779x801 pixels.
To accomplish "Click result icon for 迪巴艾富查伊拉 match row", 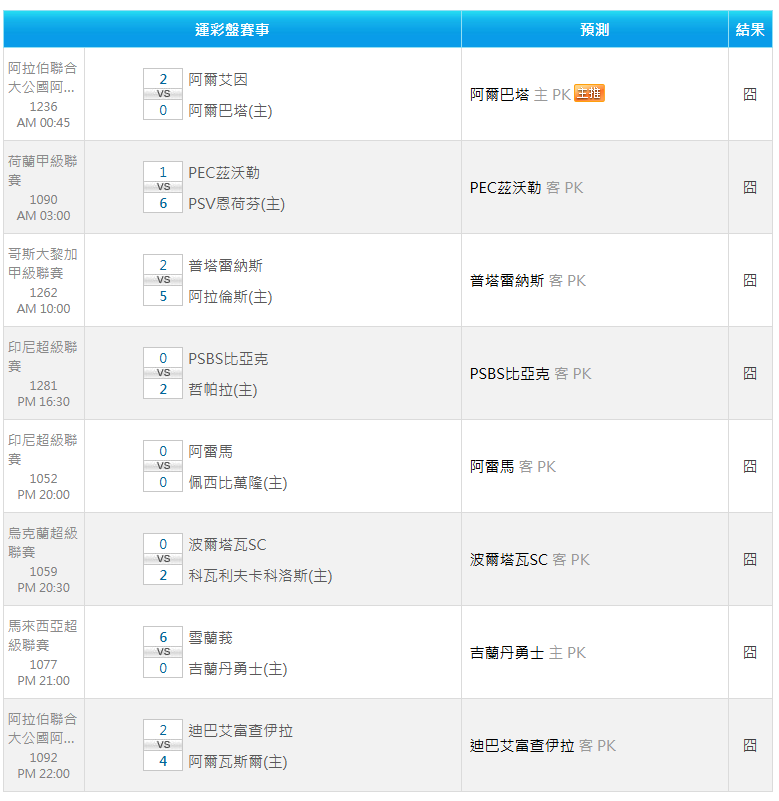I will pyautogui.click(x=750, y=745).
